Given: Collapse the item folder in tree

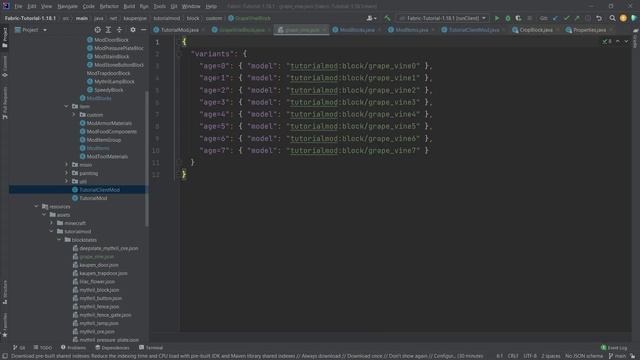Looking at the screenshot, I should [67, 107].
